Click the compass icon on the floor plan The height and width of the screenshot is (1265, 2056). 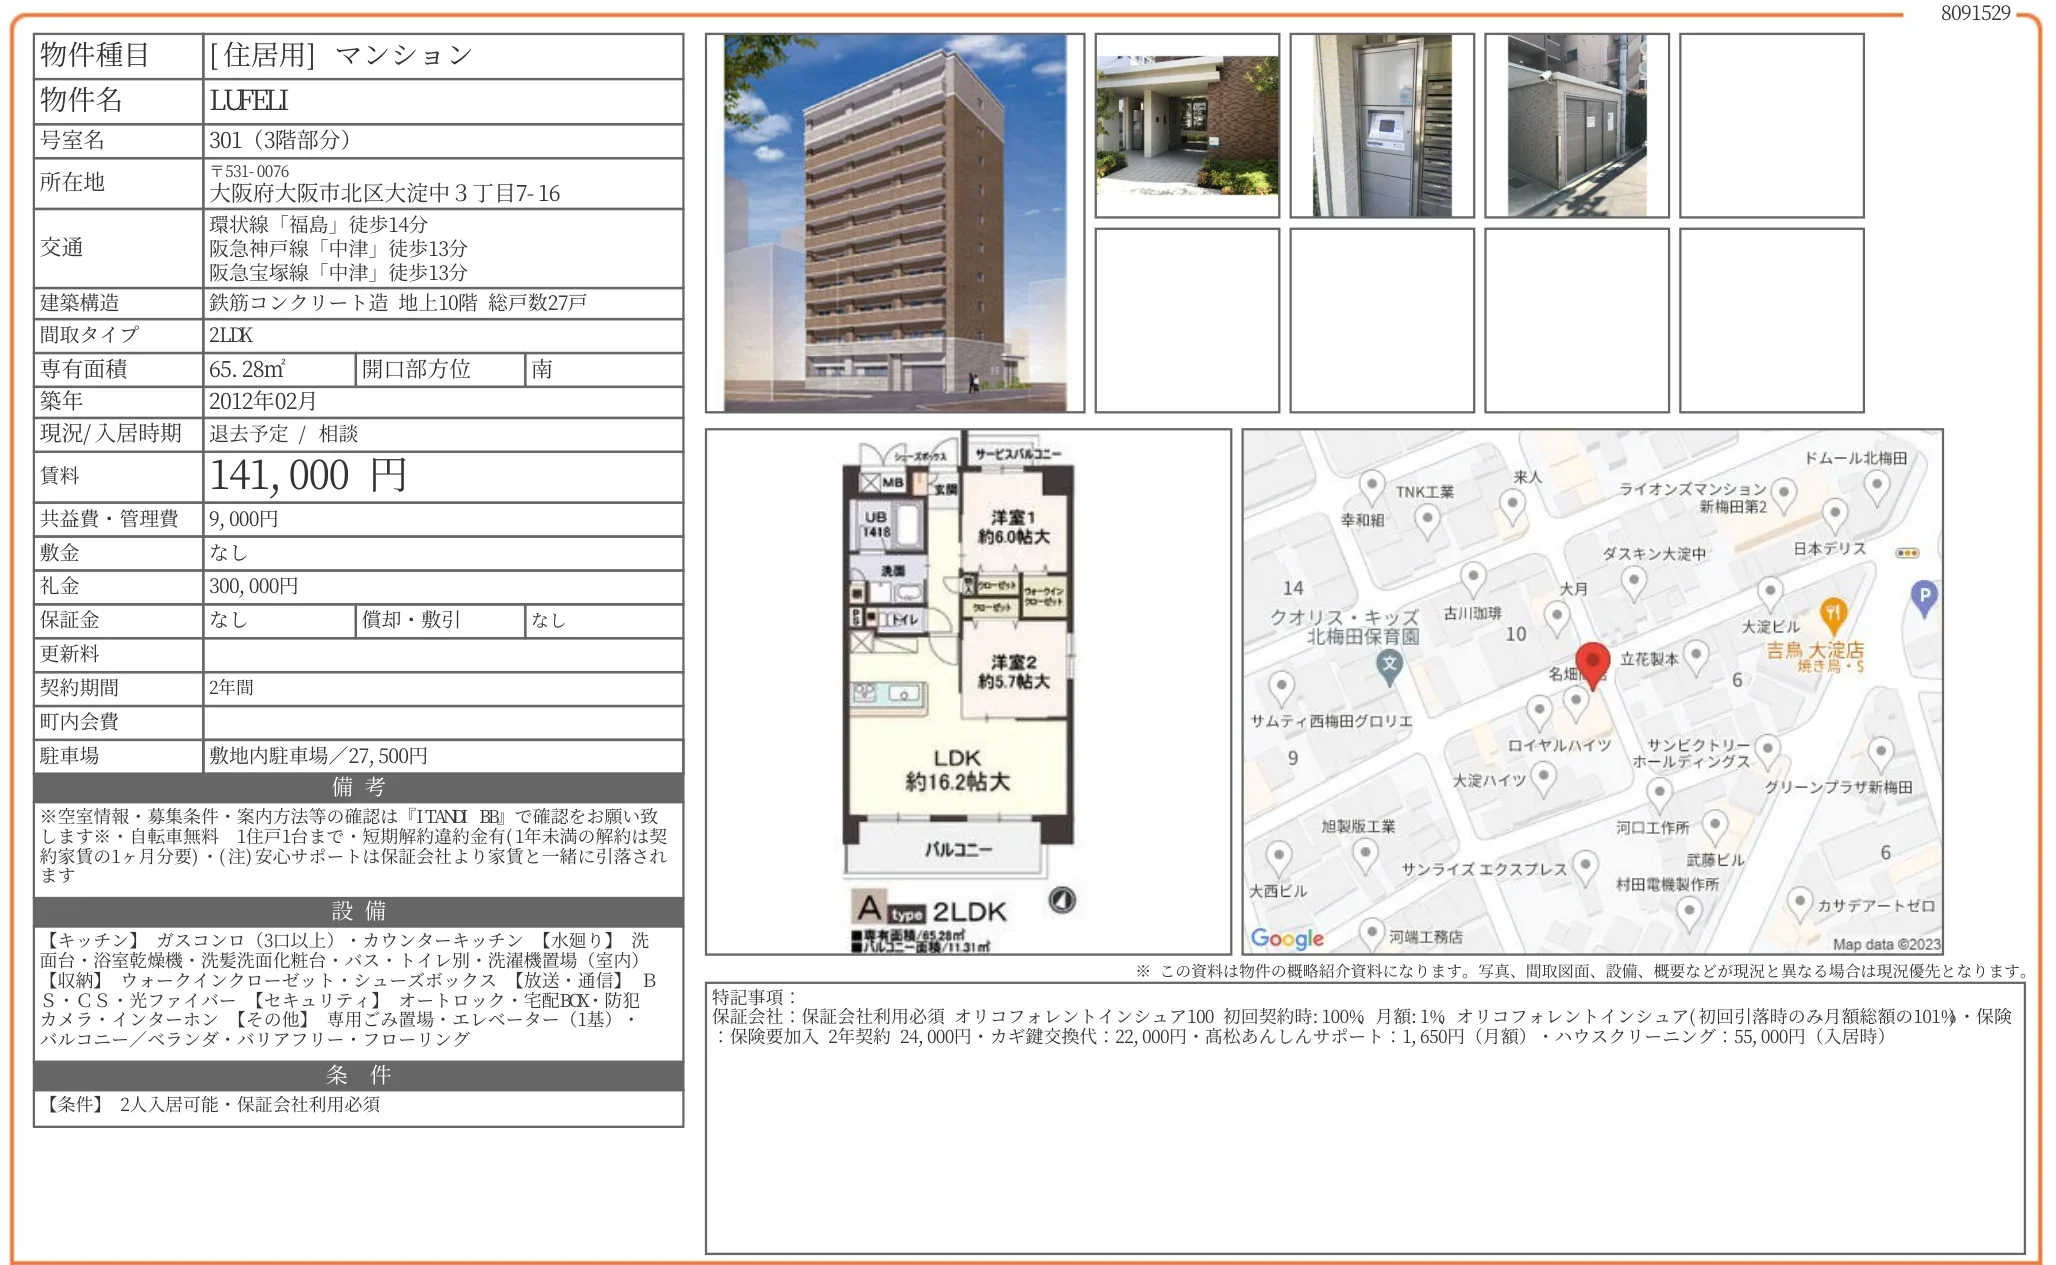[1062, 900]
